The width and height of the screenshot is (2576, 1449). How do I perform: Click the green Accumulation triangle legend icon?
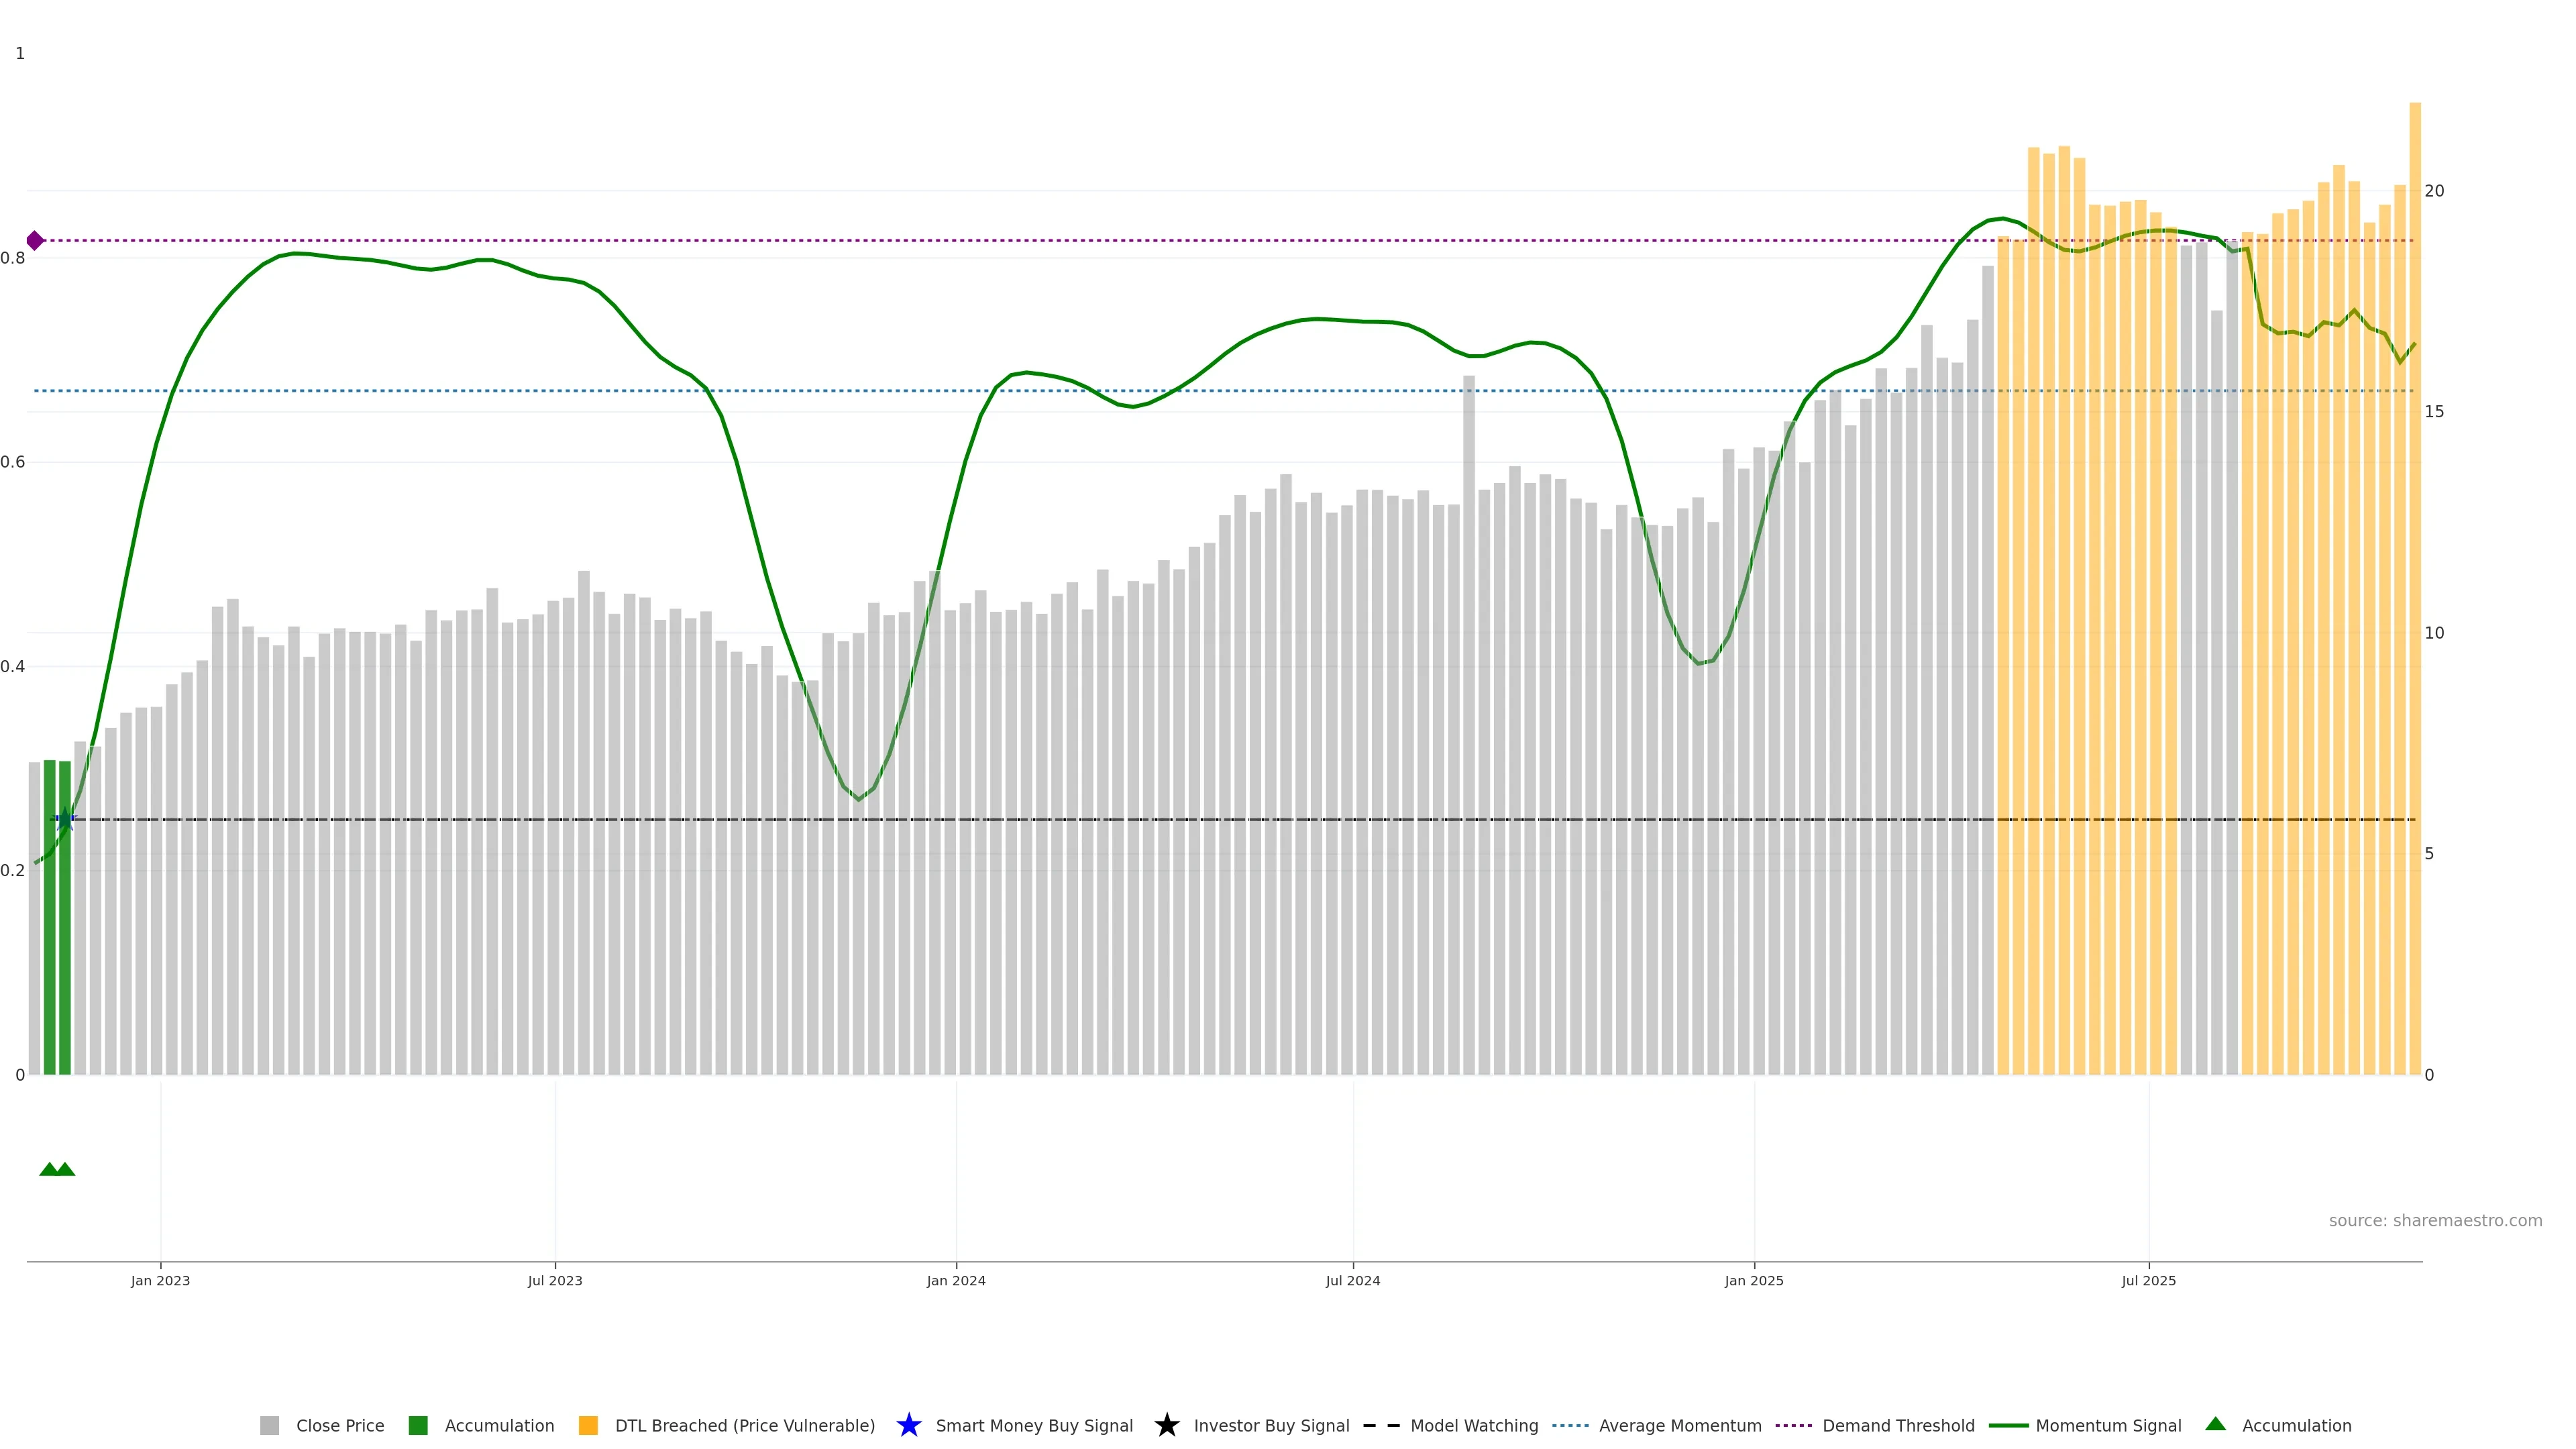(x=2215, y=1424)
